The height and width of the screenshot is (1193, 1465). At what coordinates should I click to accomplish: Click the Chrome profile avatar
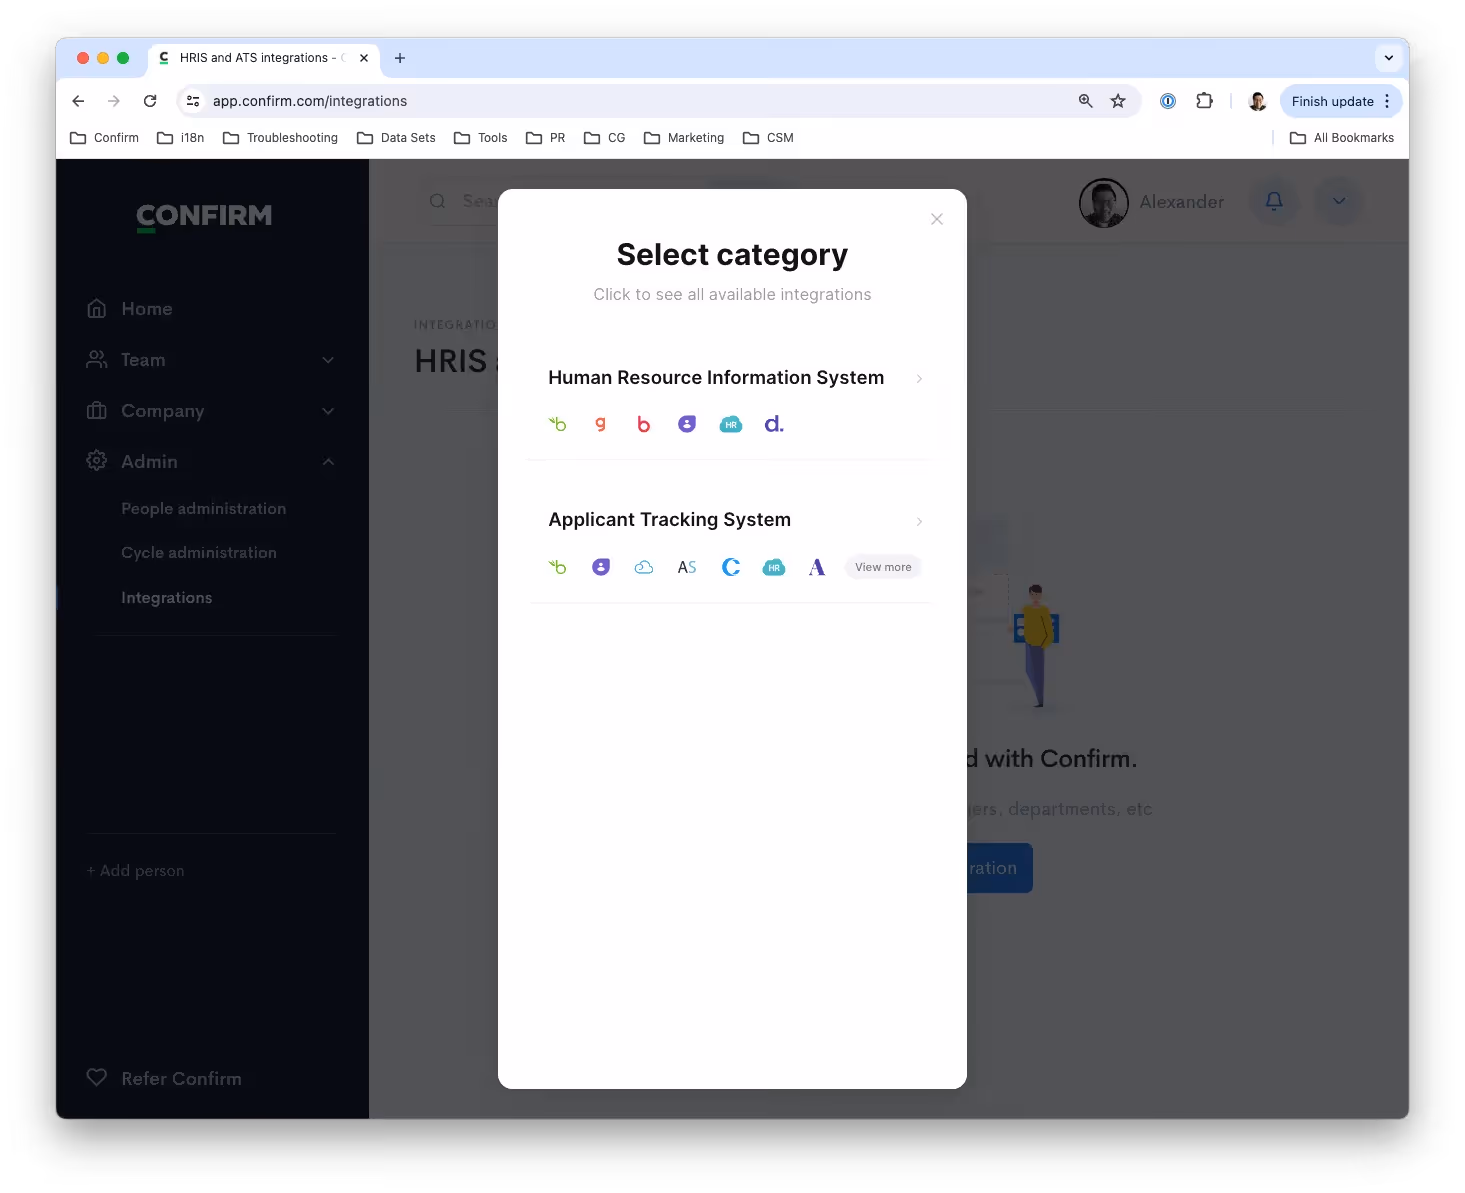click(1258, 101)
